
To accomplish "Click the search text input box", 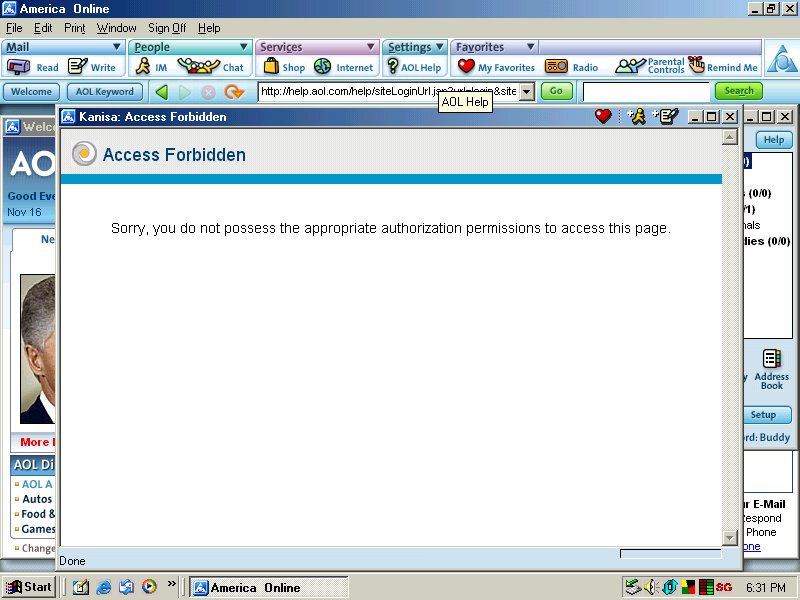I will [x=646, y=92].
